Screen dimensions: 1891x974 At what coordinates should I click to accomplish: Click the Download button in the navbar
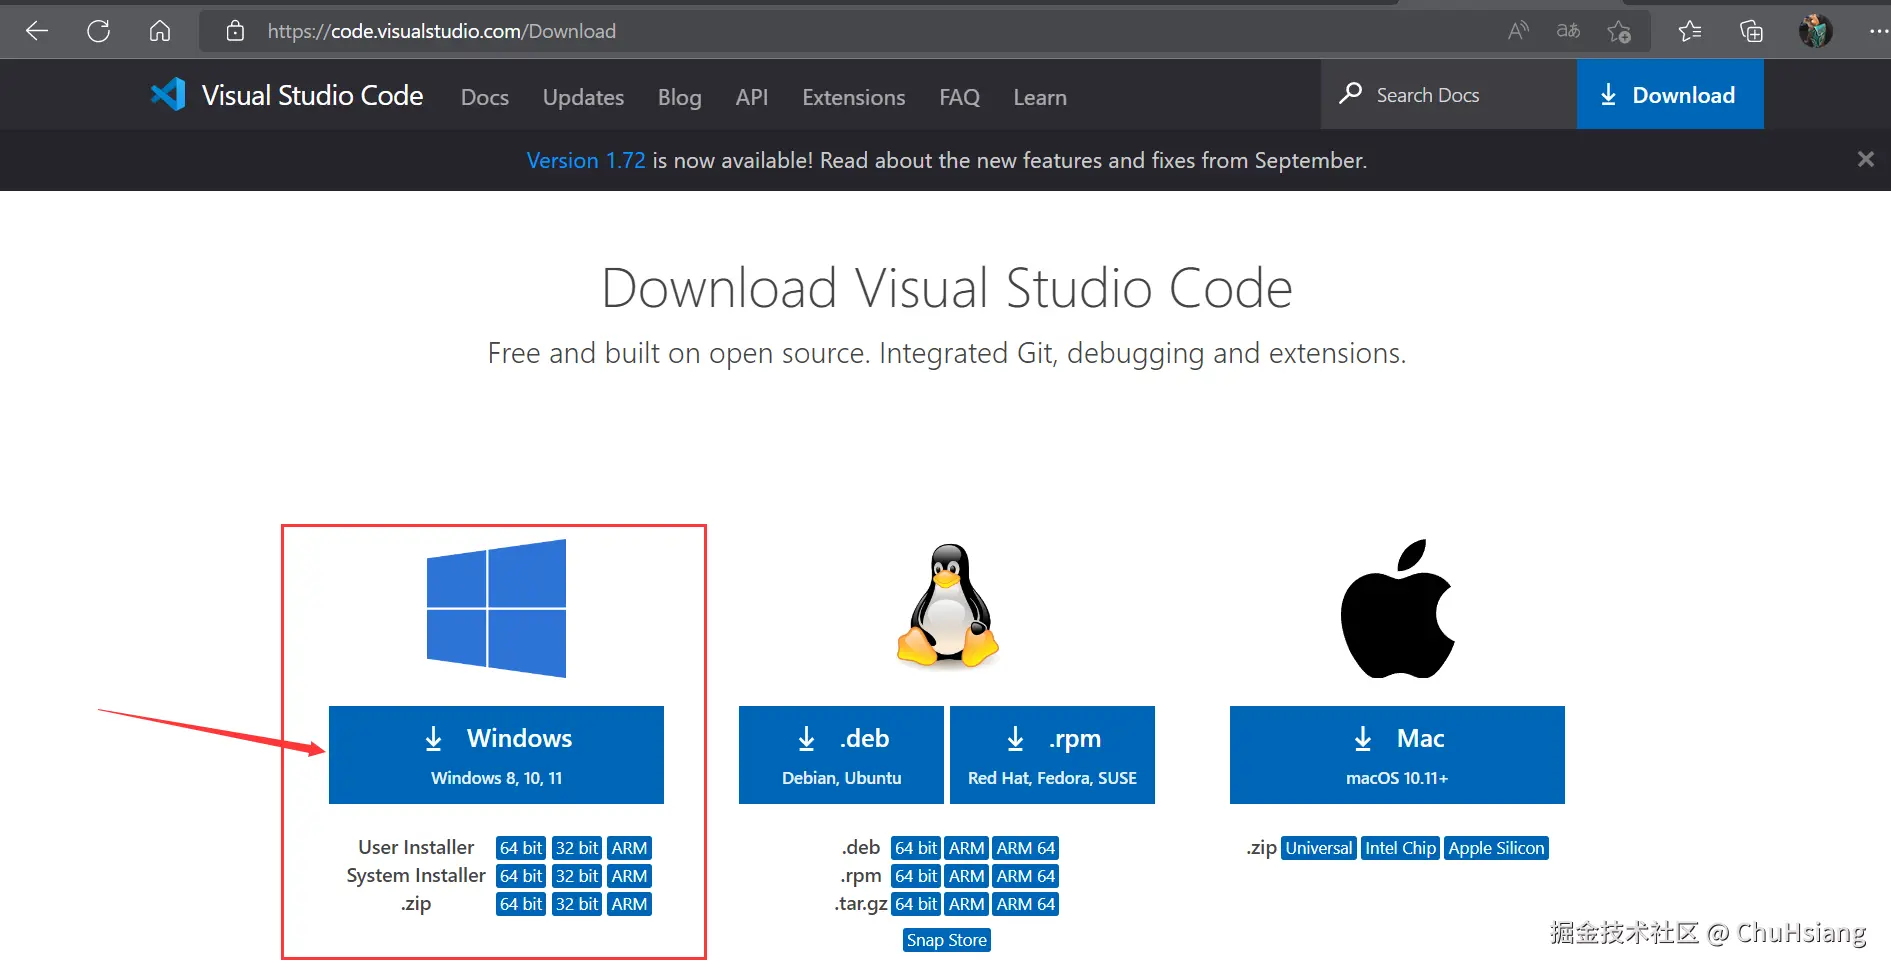tap(1670, 94)
